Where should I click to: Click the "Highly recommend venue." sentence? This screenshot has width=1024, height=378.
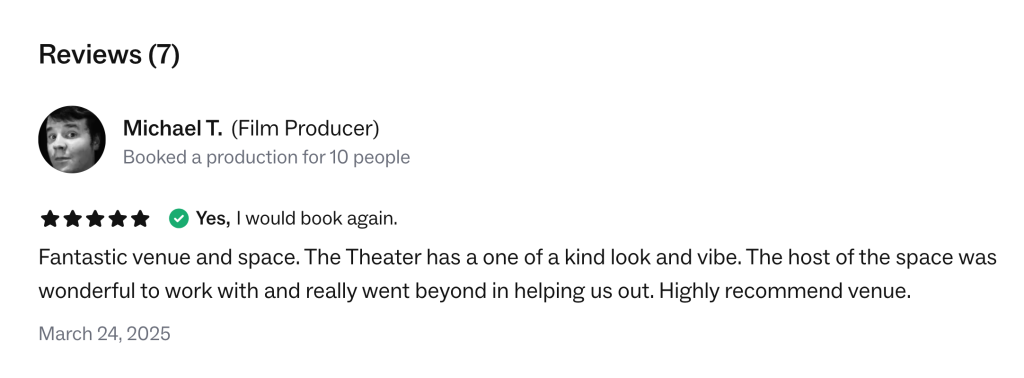coord(785,291)
